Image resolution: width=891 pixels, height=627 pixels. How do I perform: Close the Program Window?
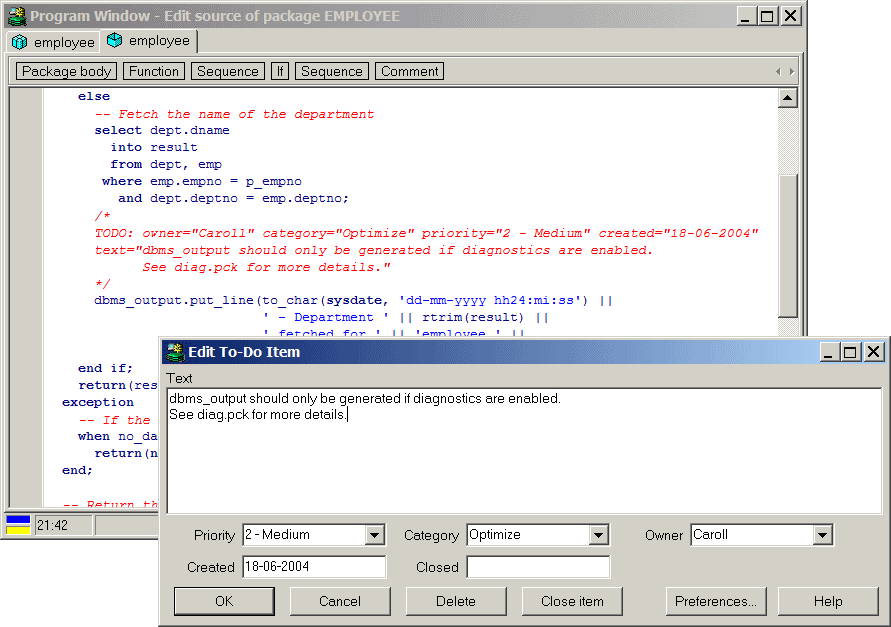[790, 16]
